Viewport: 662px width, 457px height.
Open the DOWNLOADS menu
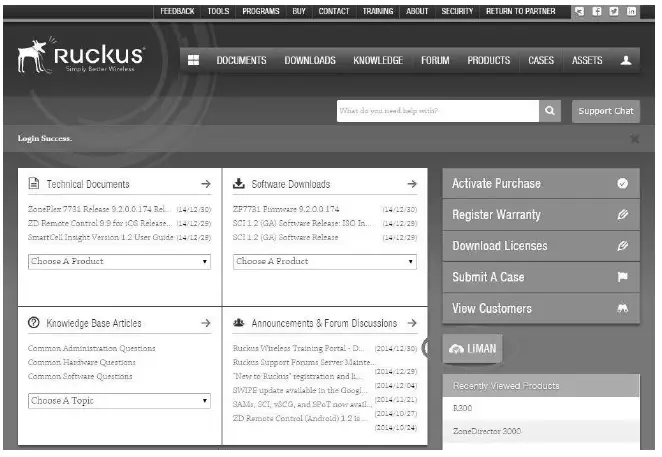click(x=310, y=60)
